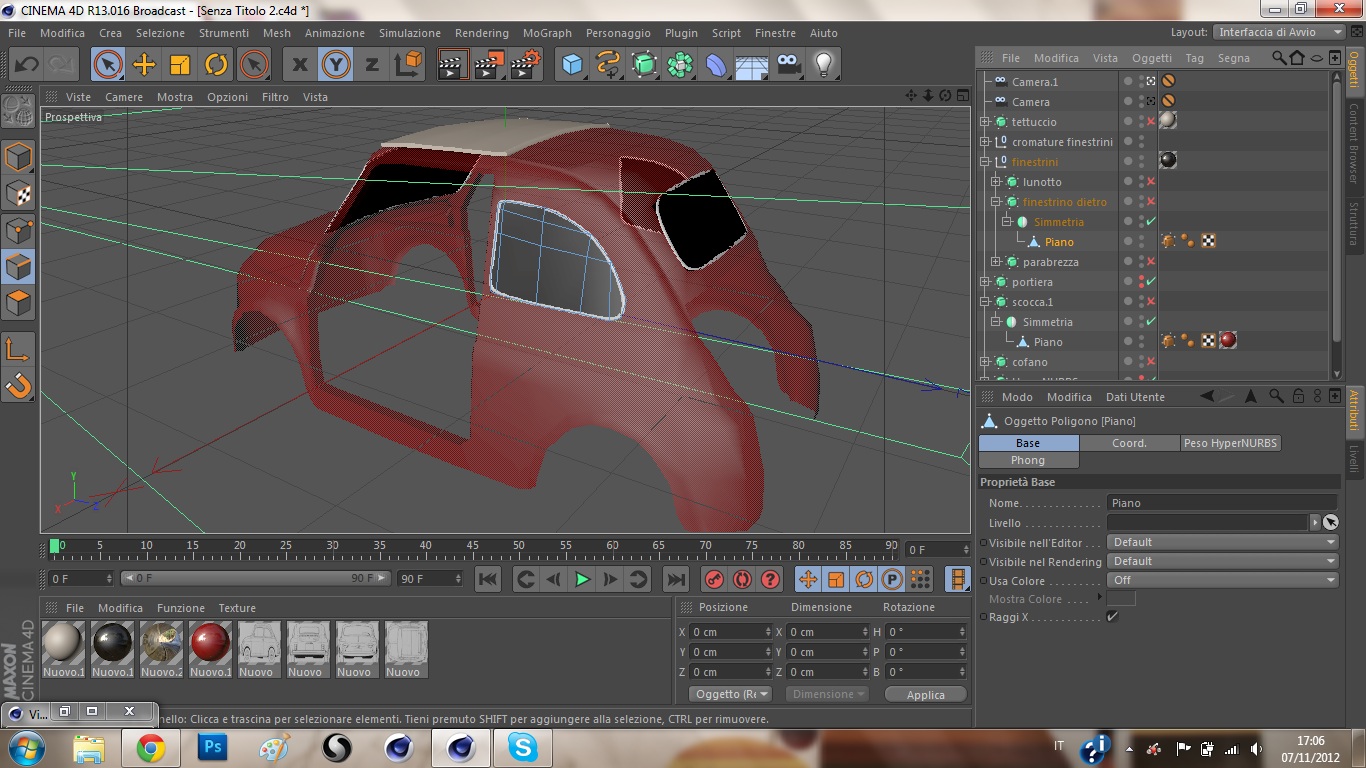Add a Cube primitive object
The height and width of the screenshot is (768, 1366).
572,65
